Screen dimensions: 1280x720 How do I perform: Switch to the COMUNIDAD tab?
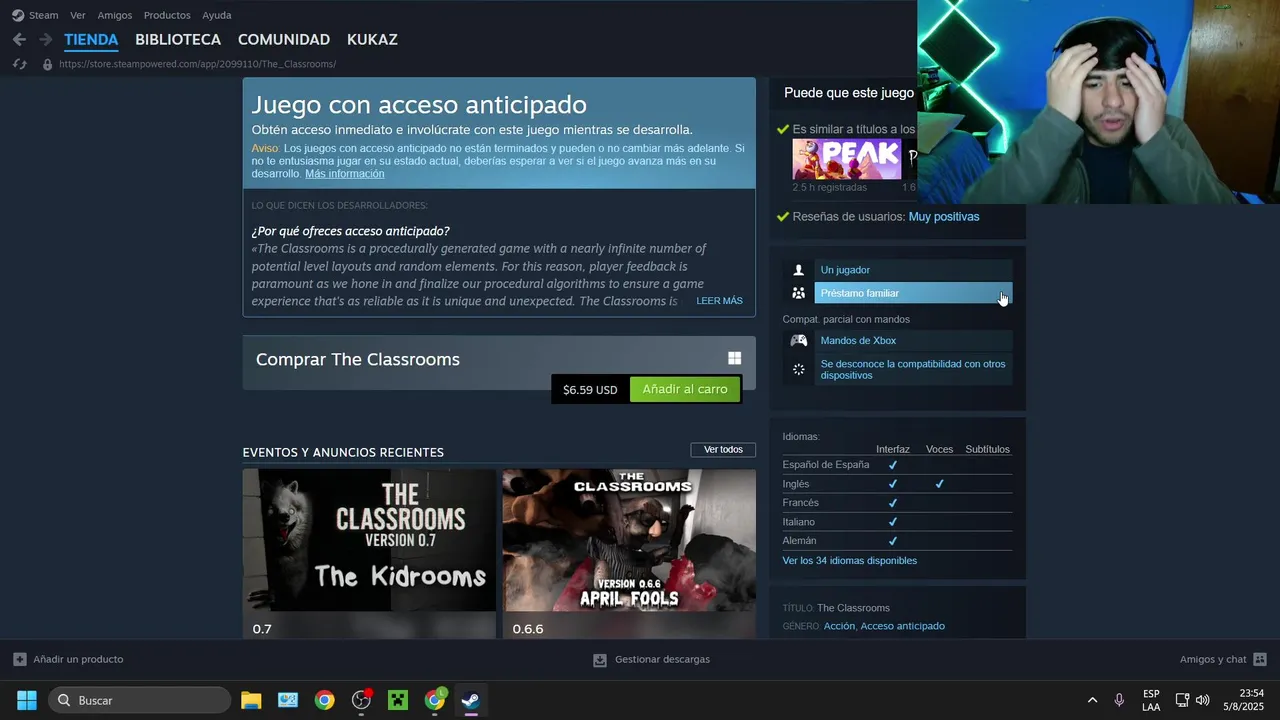pos(284,40)
